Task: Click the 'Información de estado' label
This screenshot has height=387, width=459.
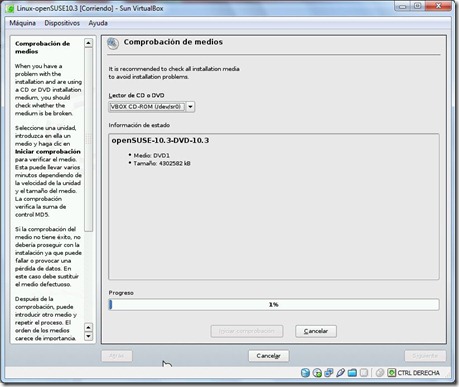Action: pos(139,125)
